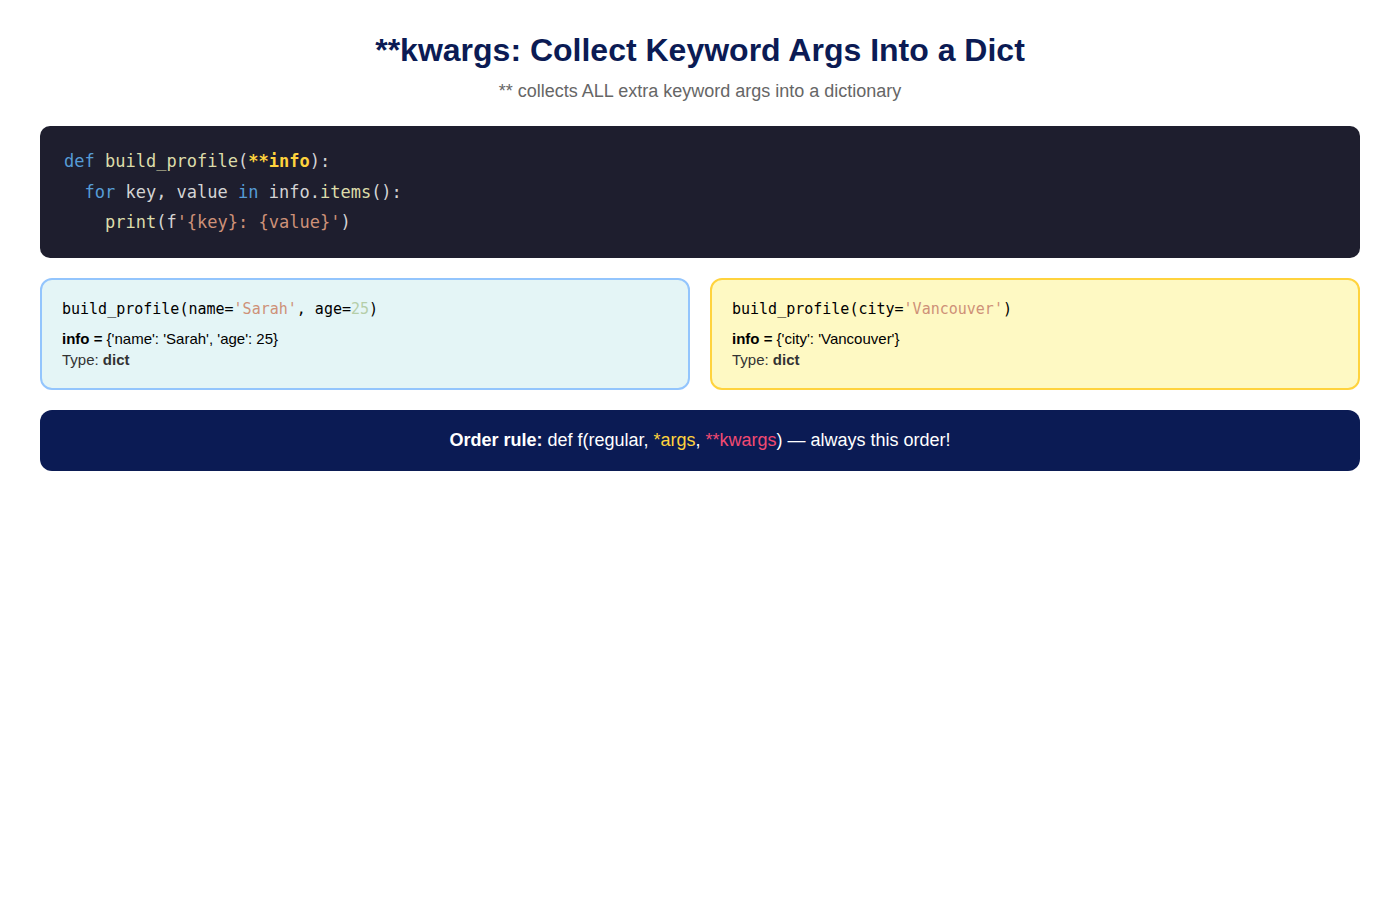Click the yellow "*args" text in the banner

pos(674,440)
